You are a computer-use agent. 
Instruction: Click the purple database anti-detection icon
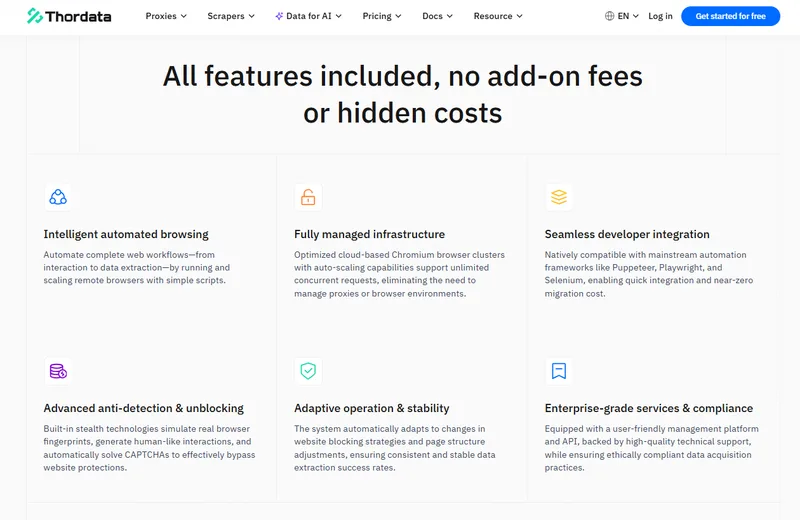(x=58, y=371)
